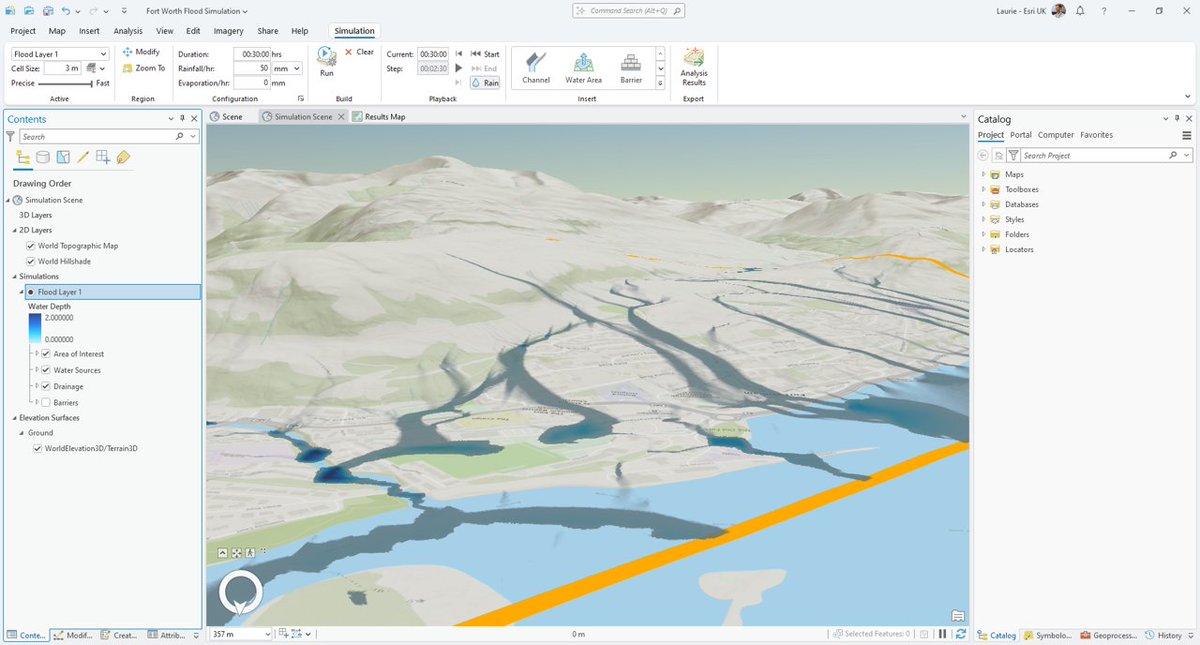Toggle the Rain playback button

tap(485, 83)
